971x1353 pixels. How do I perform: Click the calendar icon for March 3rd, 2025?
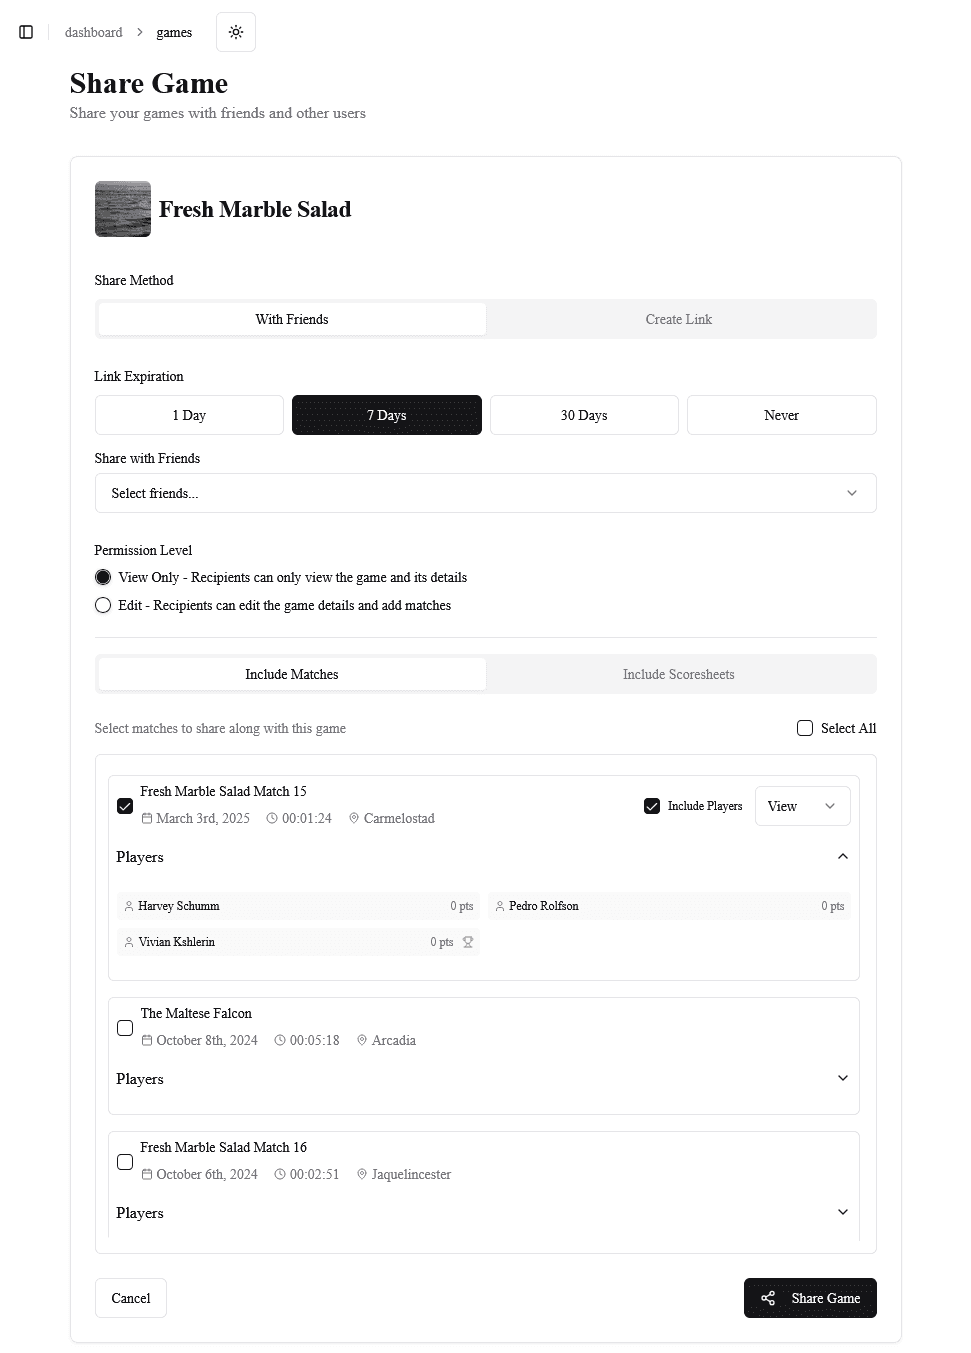pos(147,818)
